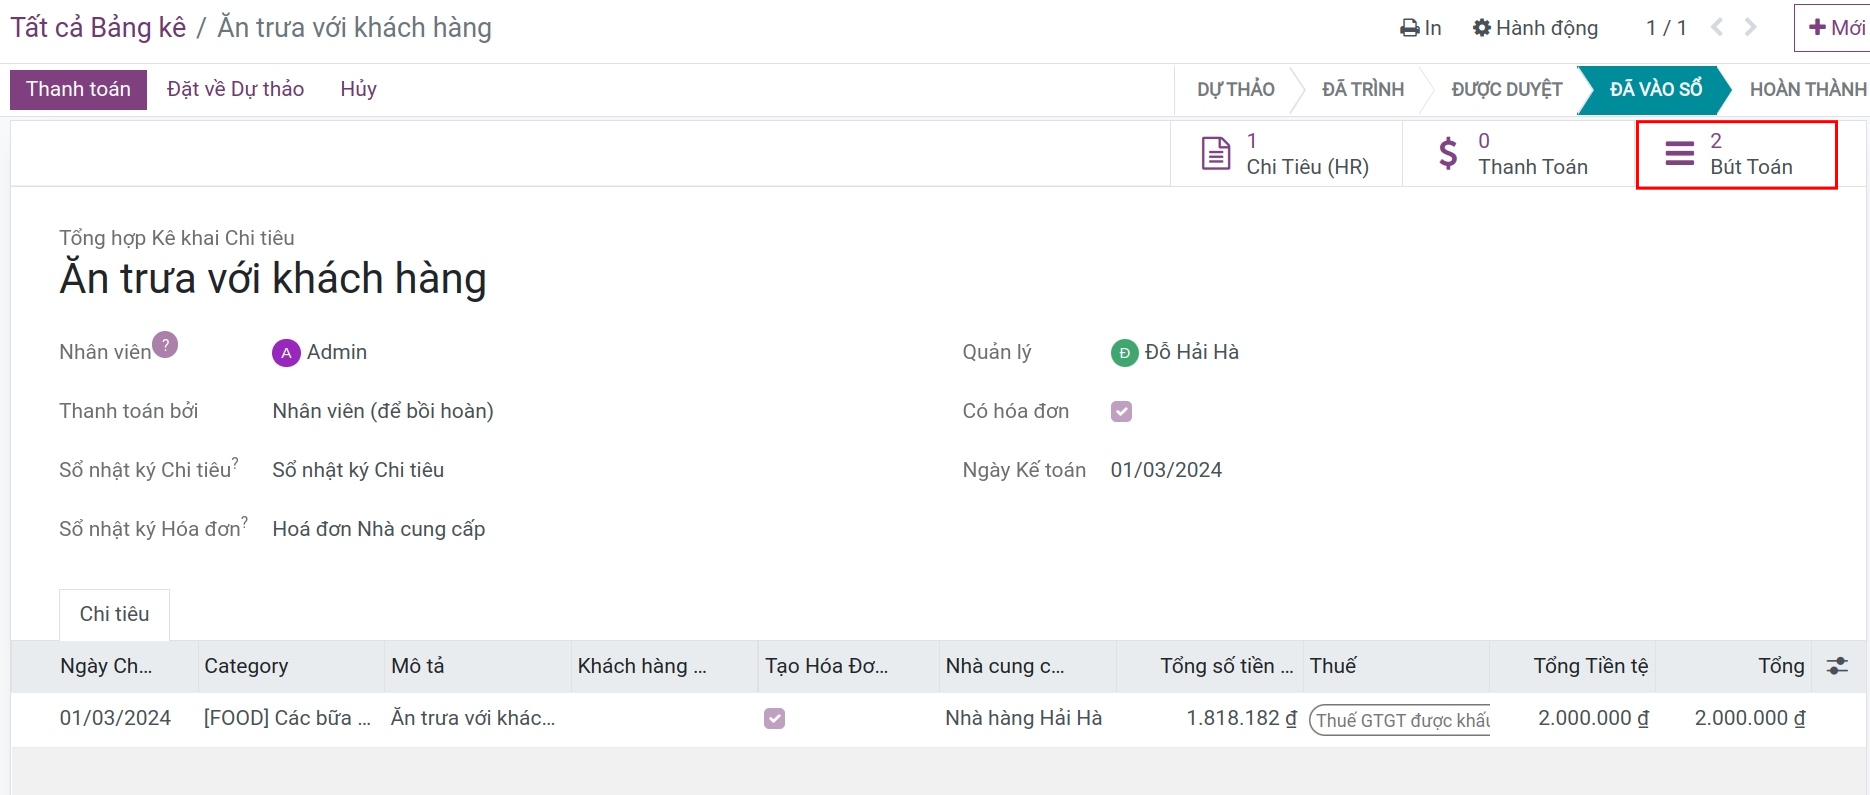Select the Được duyệt status stage
Viewport: 1870px width, 795px height.
point(1506,90)
